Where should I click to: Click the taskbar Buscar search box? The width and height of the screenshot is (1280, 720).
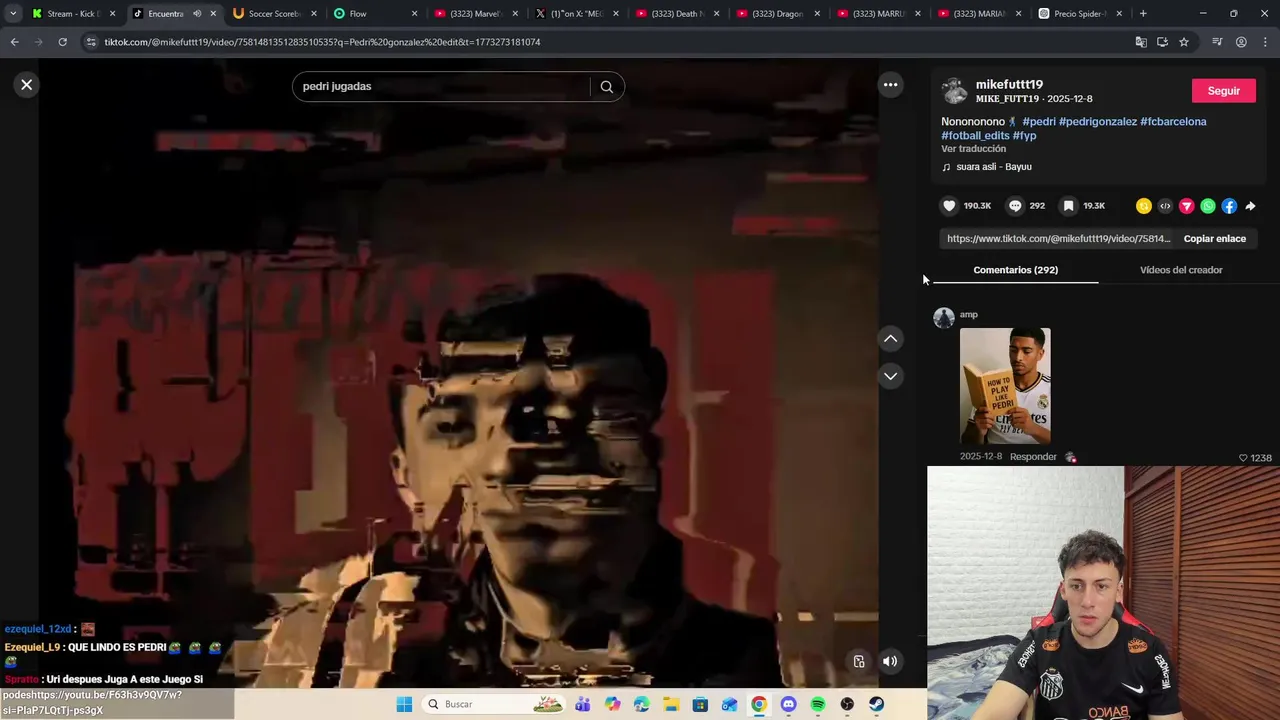(494, 704)
